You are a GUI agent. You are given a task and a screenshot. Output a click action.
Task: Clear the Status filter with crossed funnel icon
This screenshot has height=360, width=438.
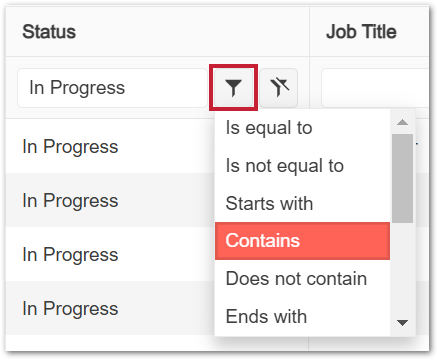pyautogui.click(x=279, y=88)
